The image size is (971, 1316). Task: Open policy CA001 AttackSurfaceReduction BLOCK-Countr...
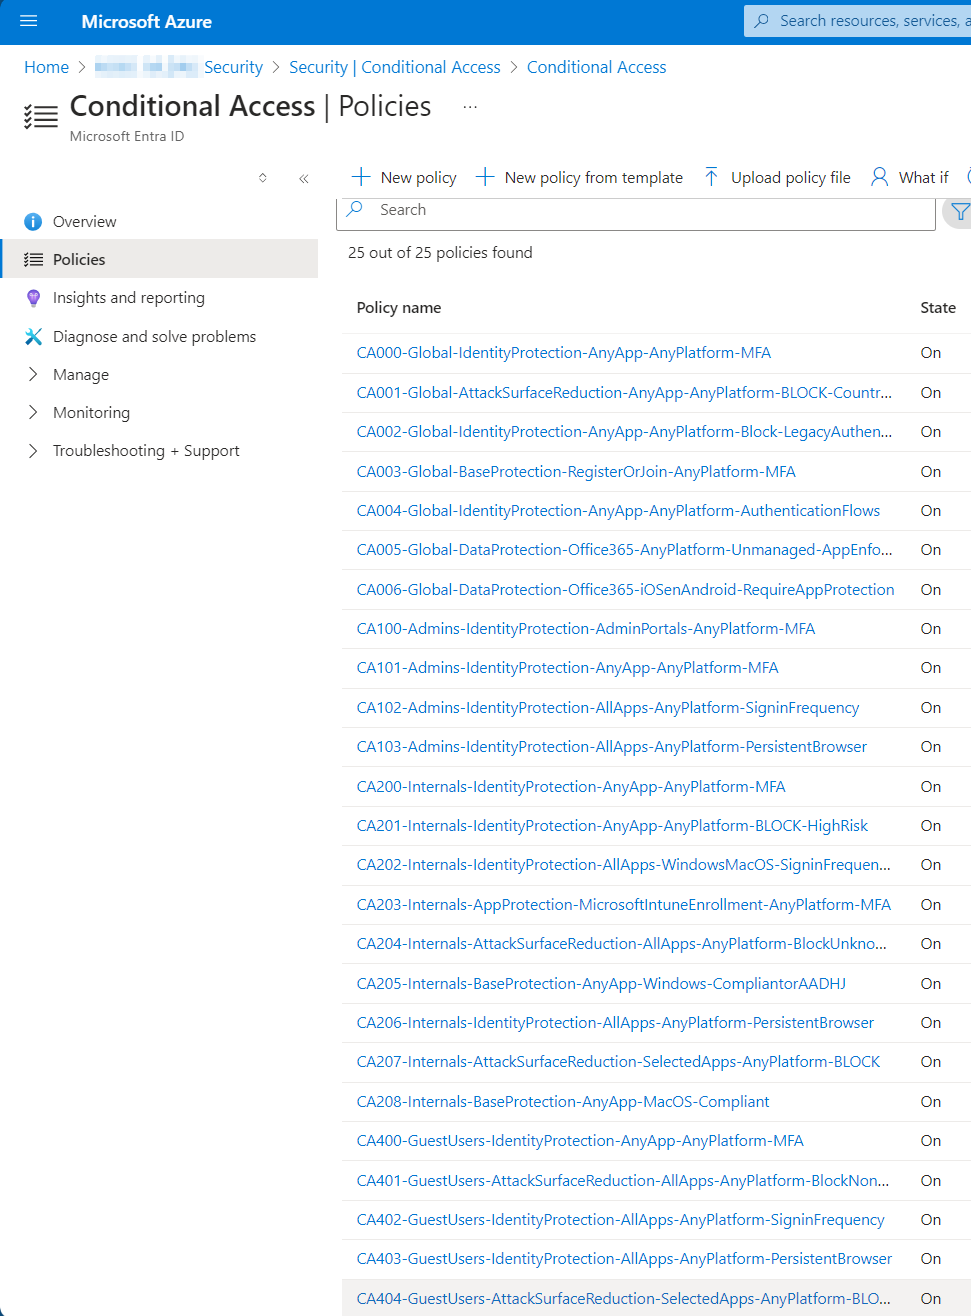(x=624, y=392)
